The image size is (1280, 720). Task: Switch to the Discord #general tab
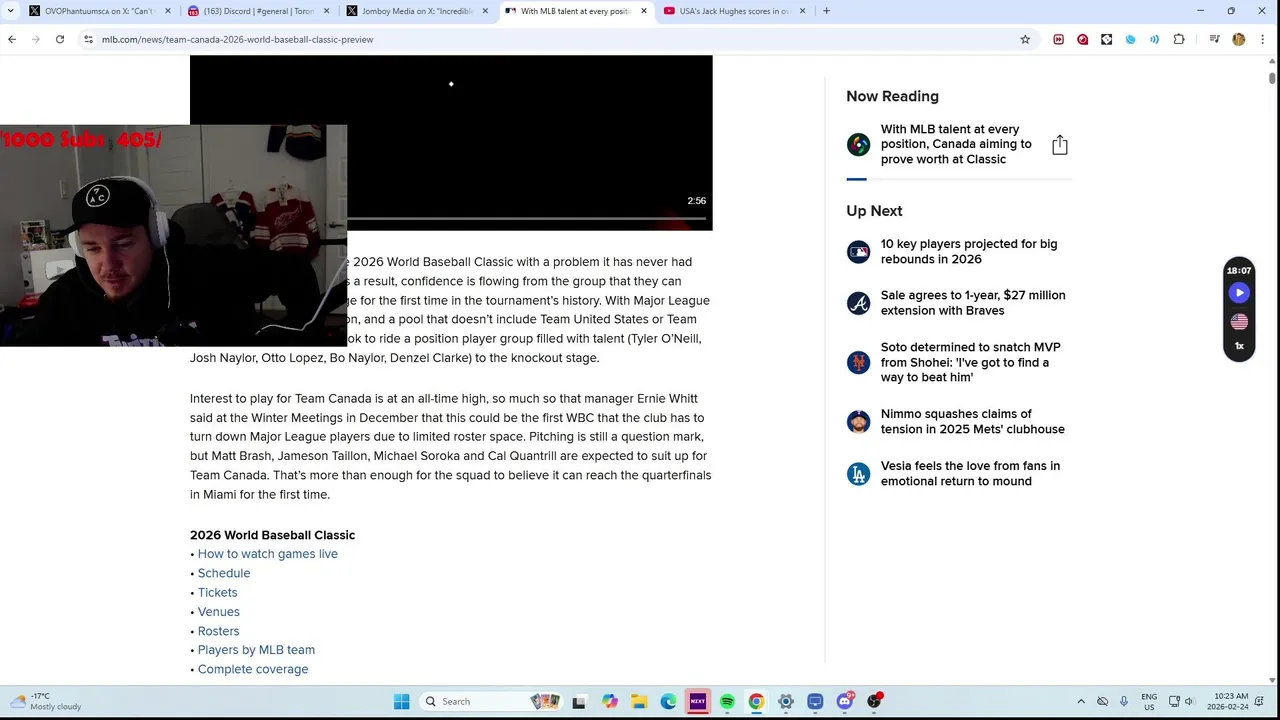pos(257,11)
